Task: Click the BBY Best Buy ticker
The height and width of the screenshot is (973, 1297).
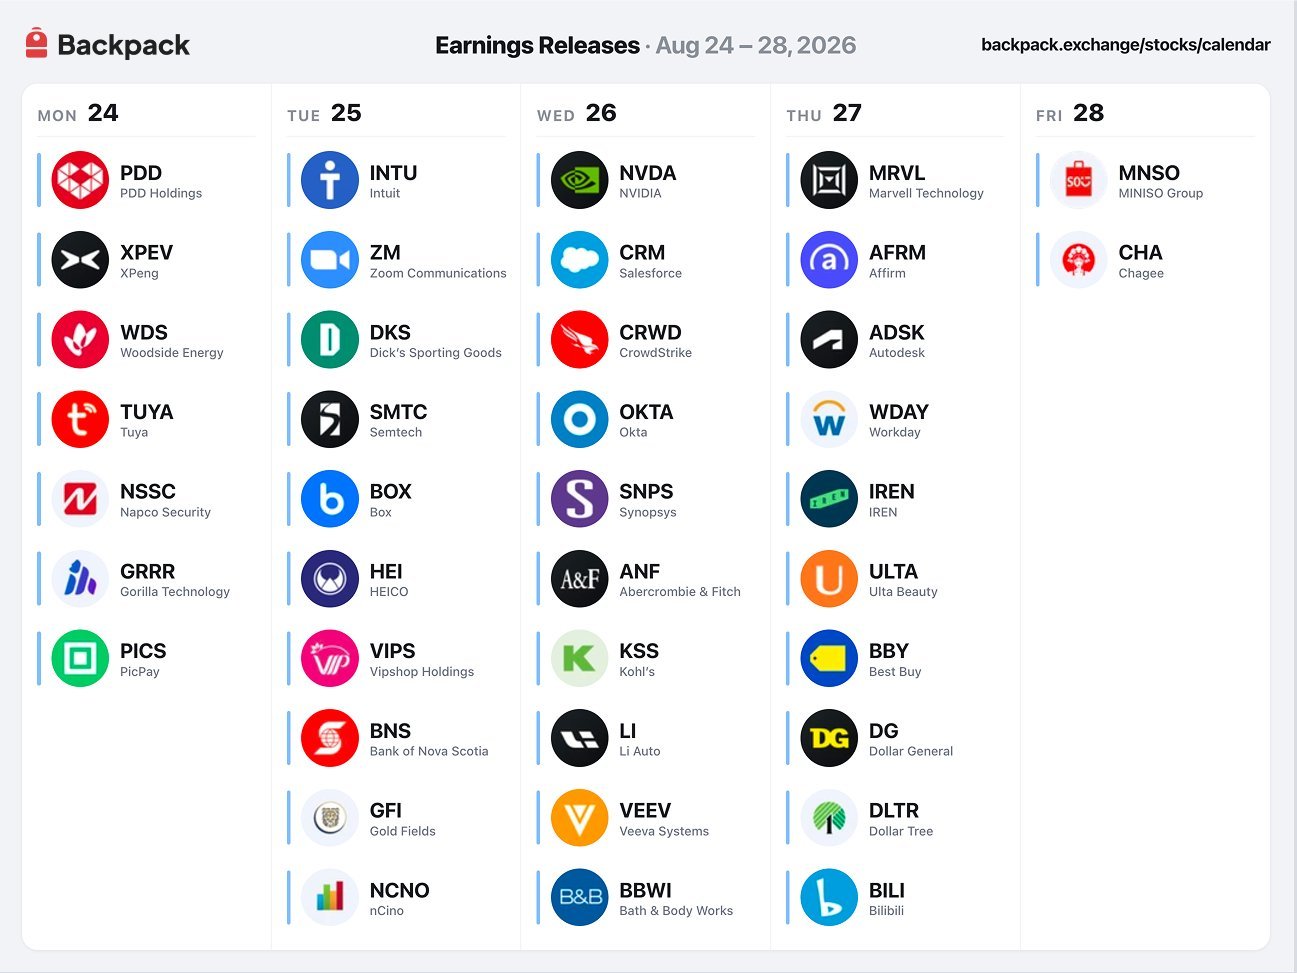Action: pos(889,651)
